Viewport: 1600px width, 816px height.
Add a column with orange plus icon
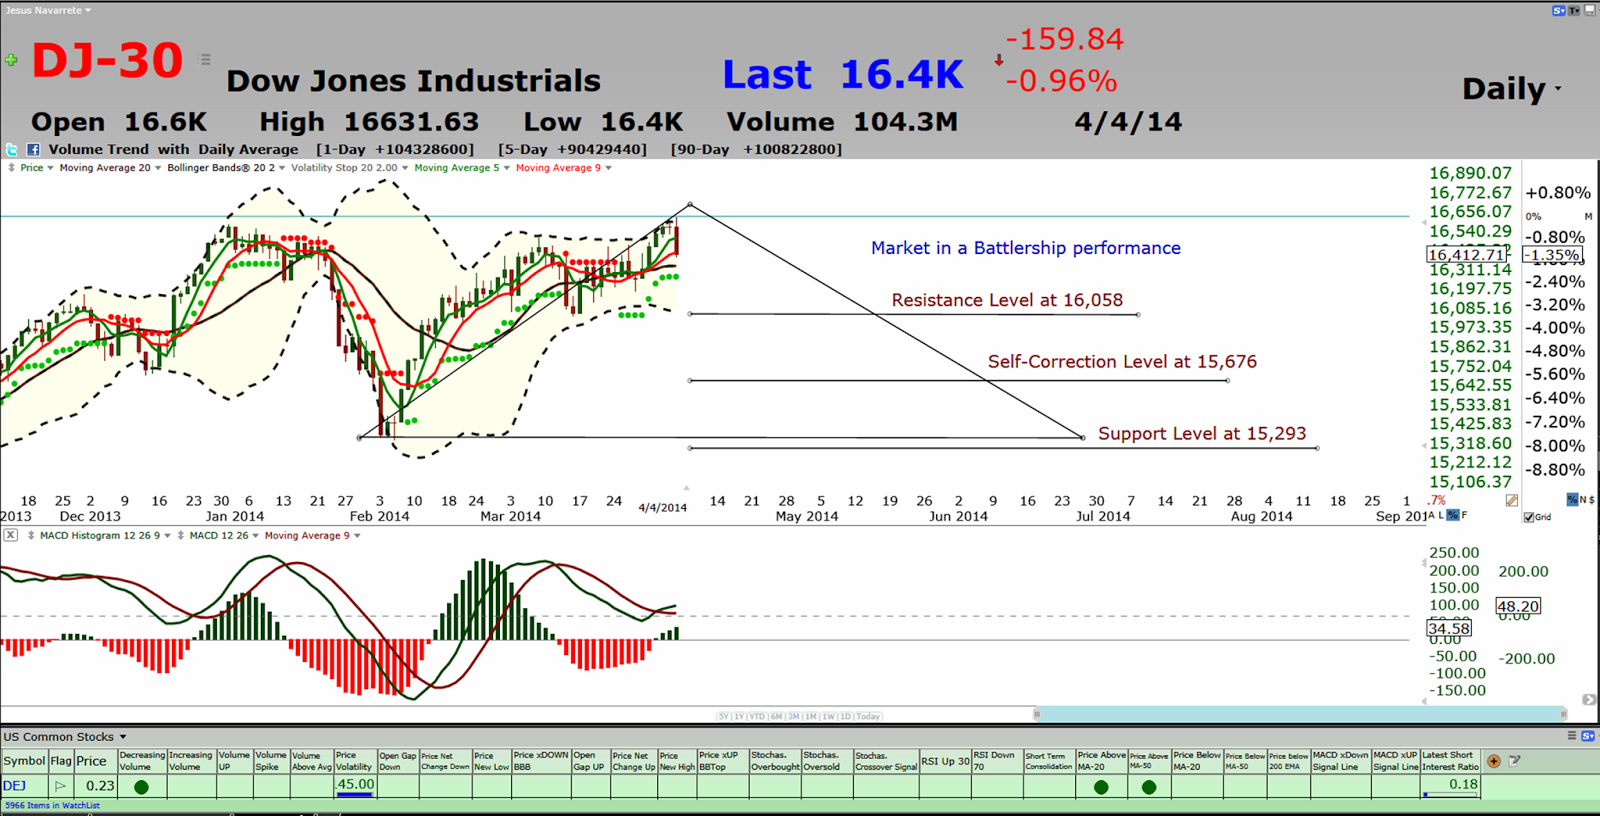tap(1493, 761)
